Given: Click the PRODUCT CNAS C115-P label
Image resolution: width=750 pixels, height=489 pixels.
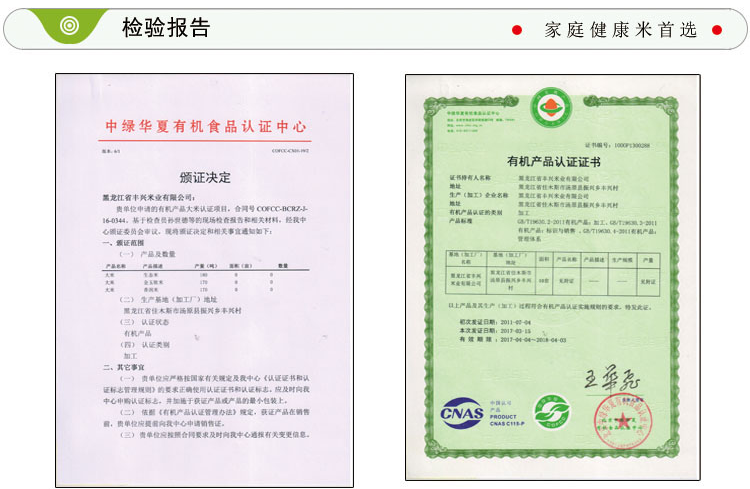Looking at the screenshot, I should [x=507, y=420].
